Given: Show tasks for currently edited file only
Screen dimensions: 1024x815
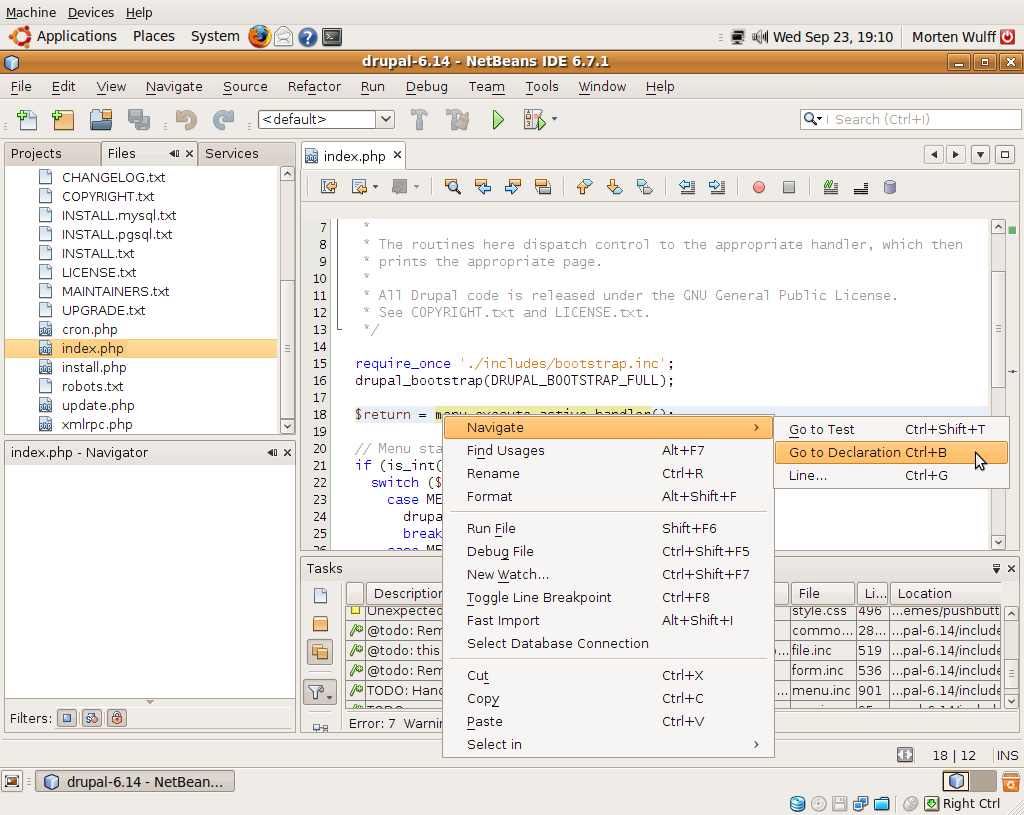Looking at the screenshot, I should (x=320, y=595).
